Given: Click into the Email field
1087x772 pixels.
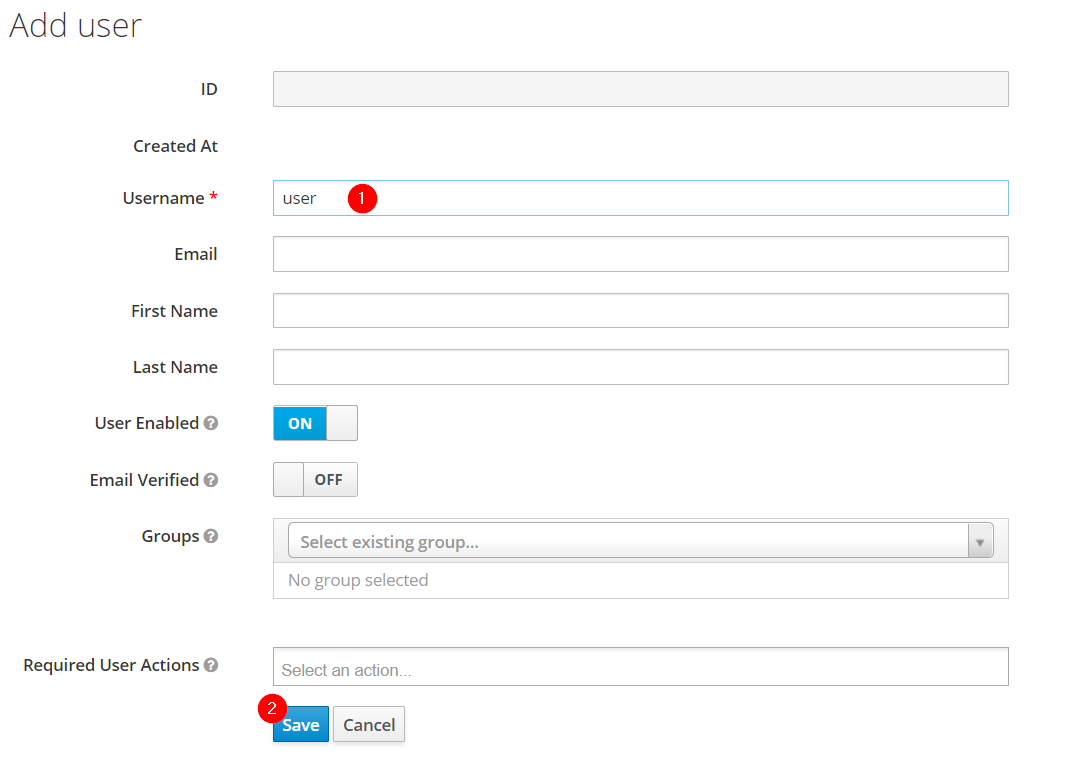Looking at the screenshot, I should pyautogui.click(x=640, y=254).
